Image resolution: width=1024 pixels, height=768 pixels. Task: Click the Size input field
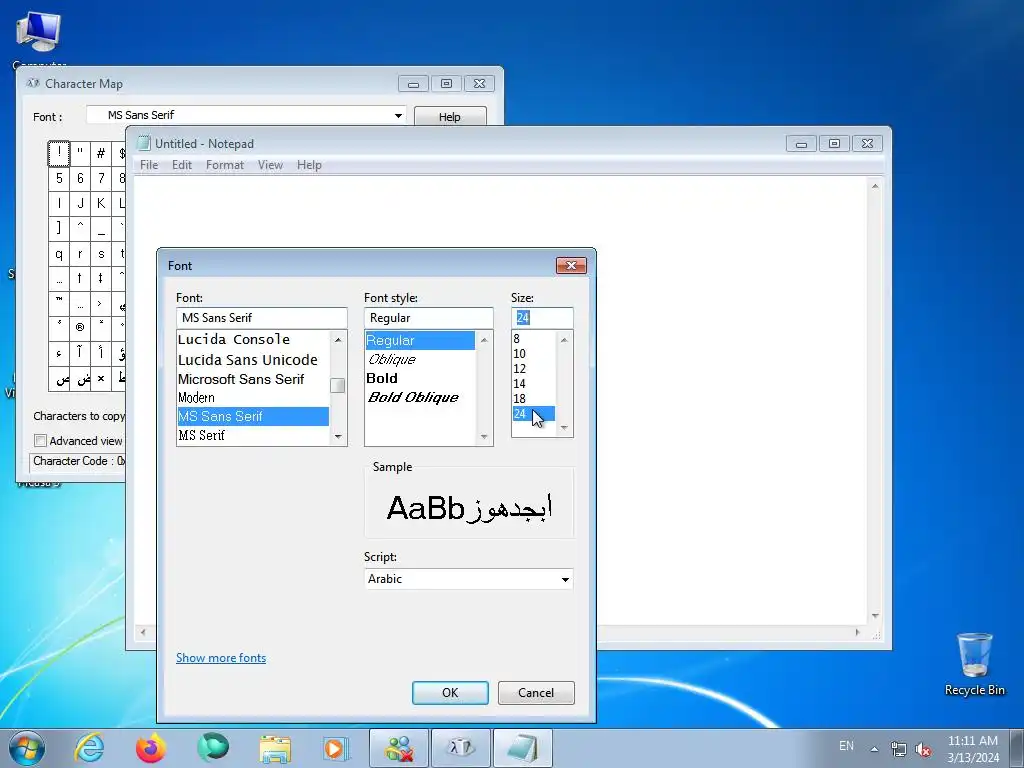[542, 318]
